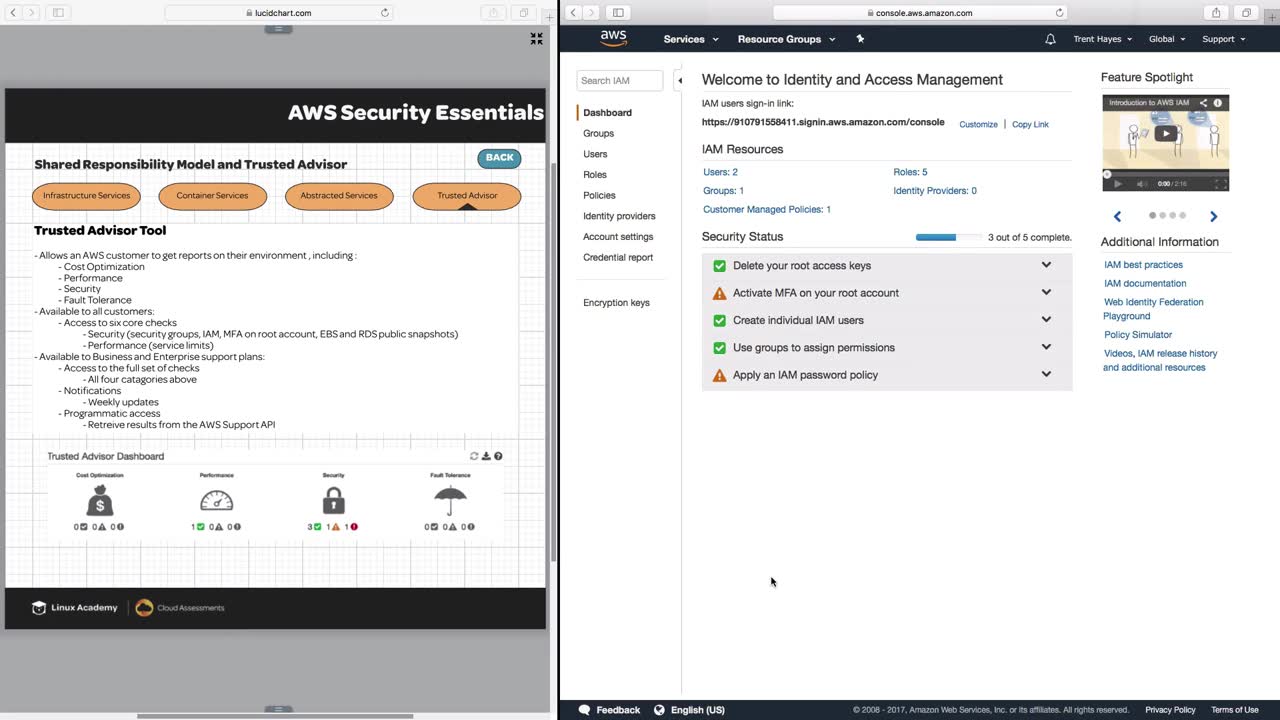Select the Container Services tab
Image resolution: width=1280 pixels, height=720 pixels.
tap(212, 196)
